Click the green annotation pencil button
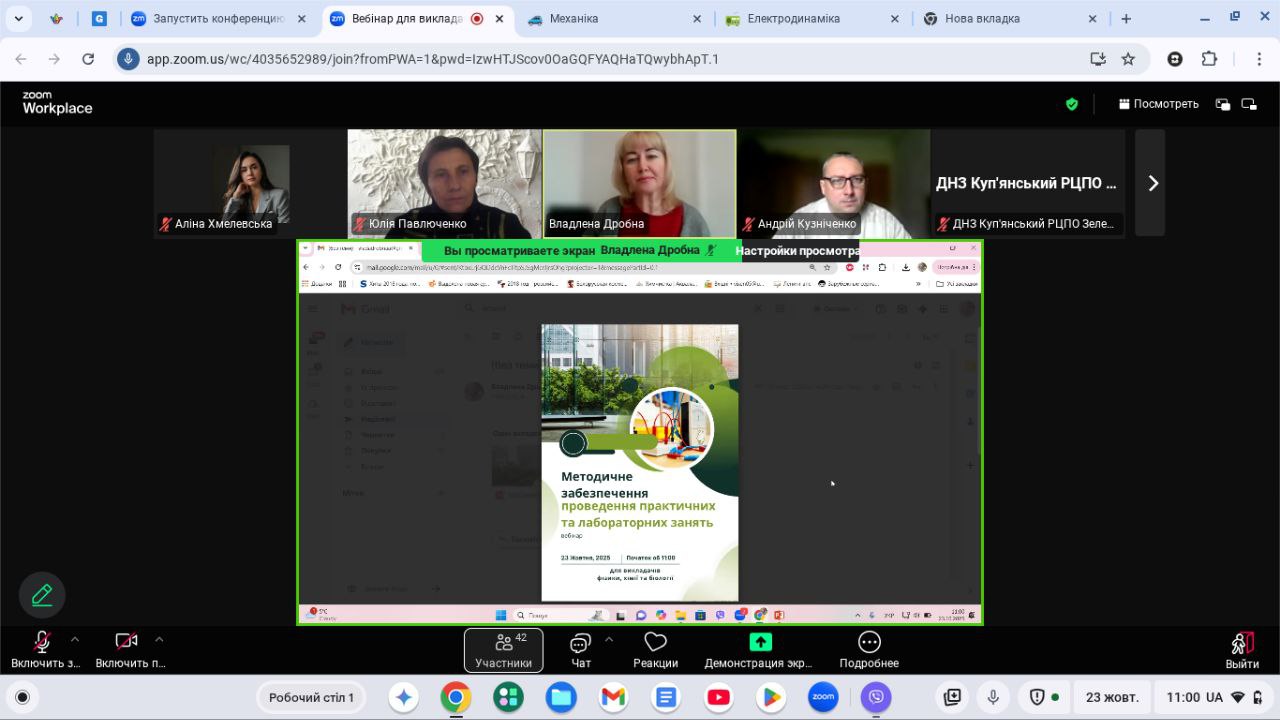 pyautogui.click(x=42, y=595)
